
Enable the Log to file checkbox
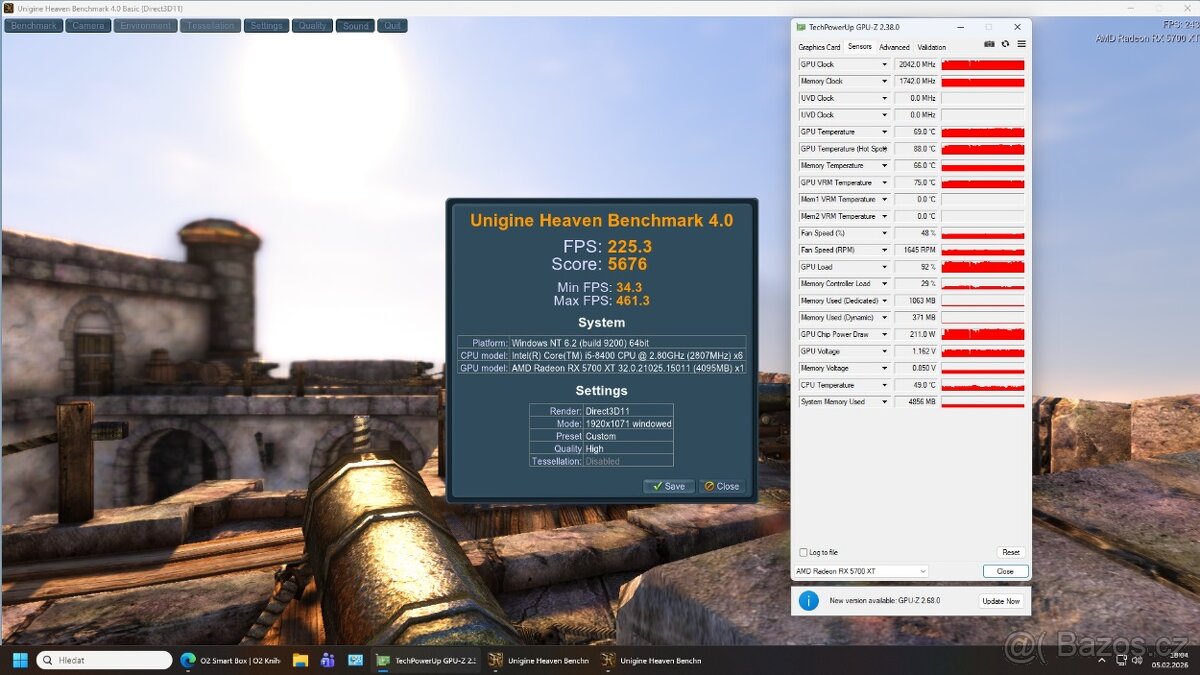[802, 551]
